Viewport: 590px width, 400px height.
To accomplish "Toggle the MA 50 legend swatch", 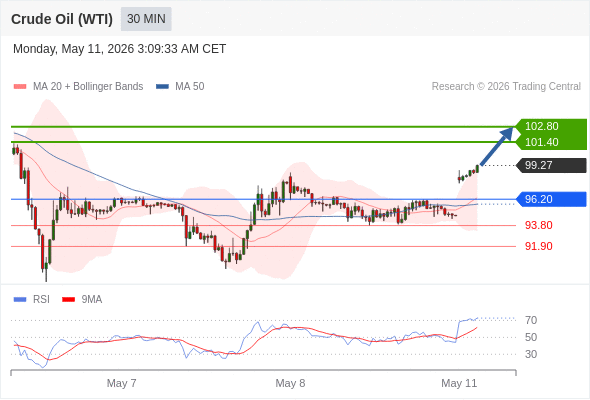I will coord(162,87).
